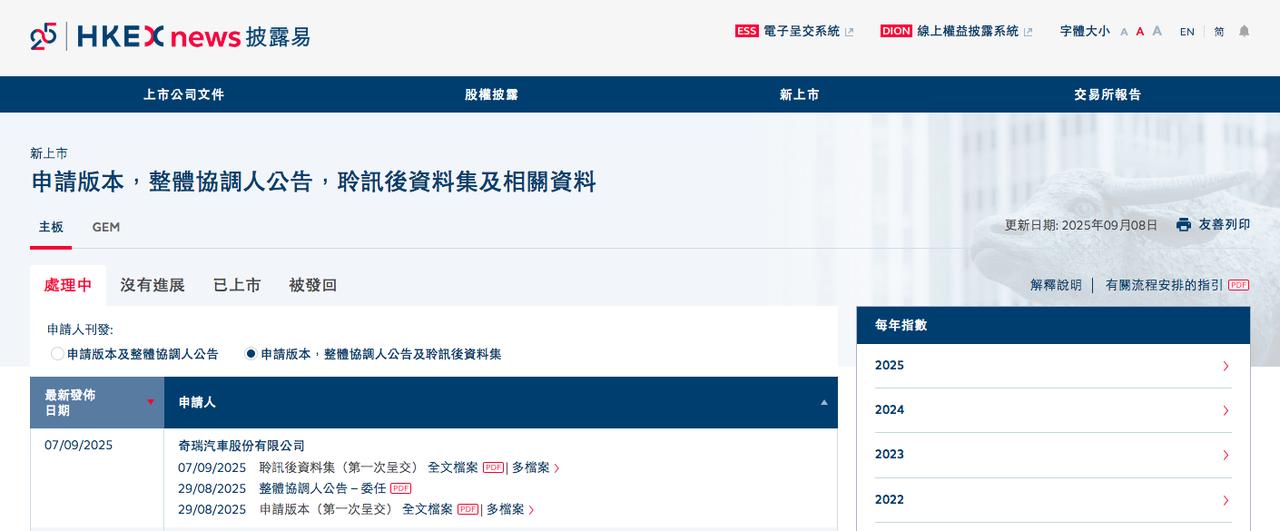The image size is (1280, 531).
Task: Click the notification bell icon
Action: 1244,31
